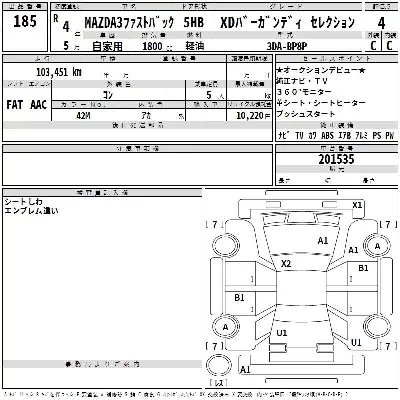Select the エアB equipment code
Screen dimensions: 400x400
click(345, 135)
